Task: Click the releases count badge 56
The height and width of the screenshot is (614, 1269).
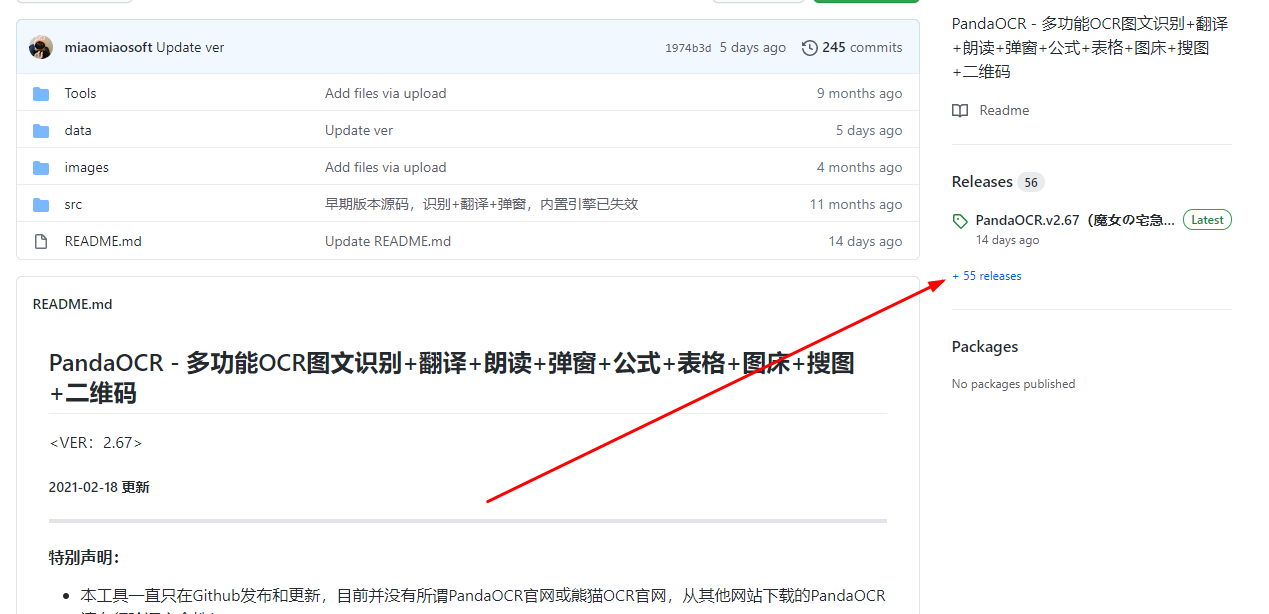Action: pos(1031,182)
